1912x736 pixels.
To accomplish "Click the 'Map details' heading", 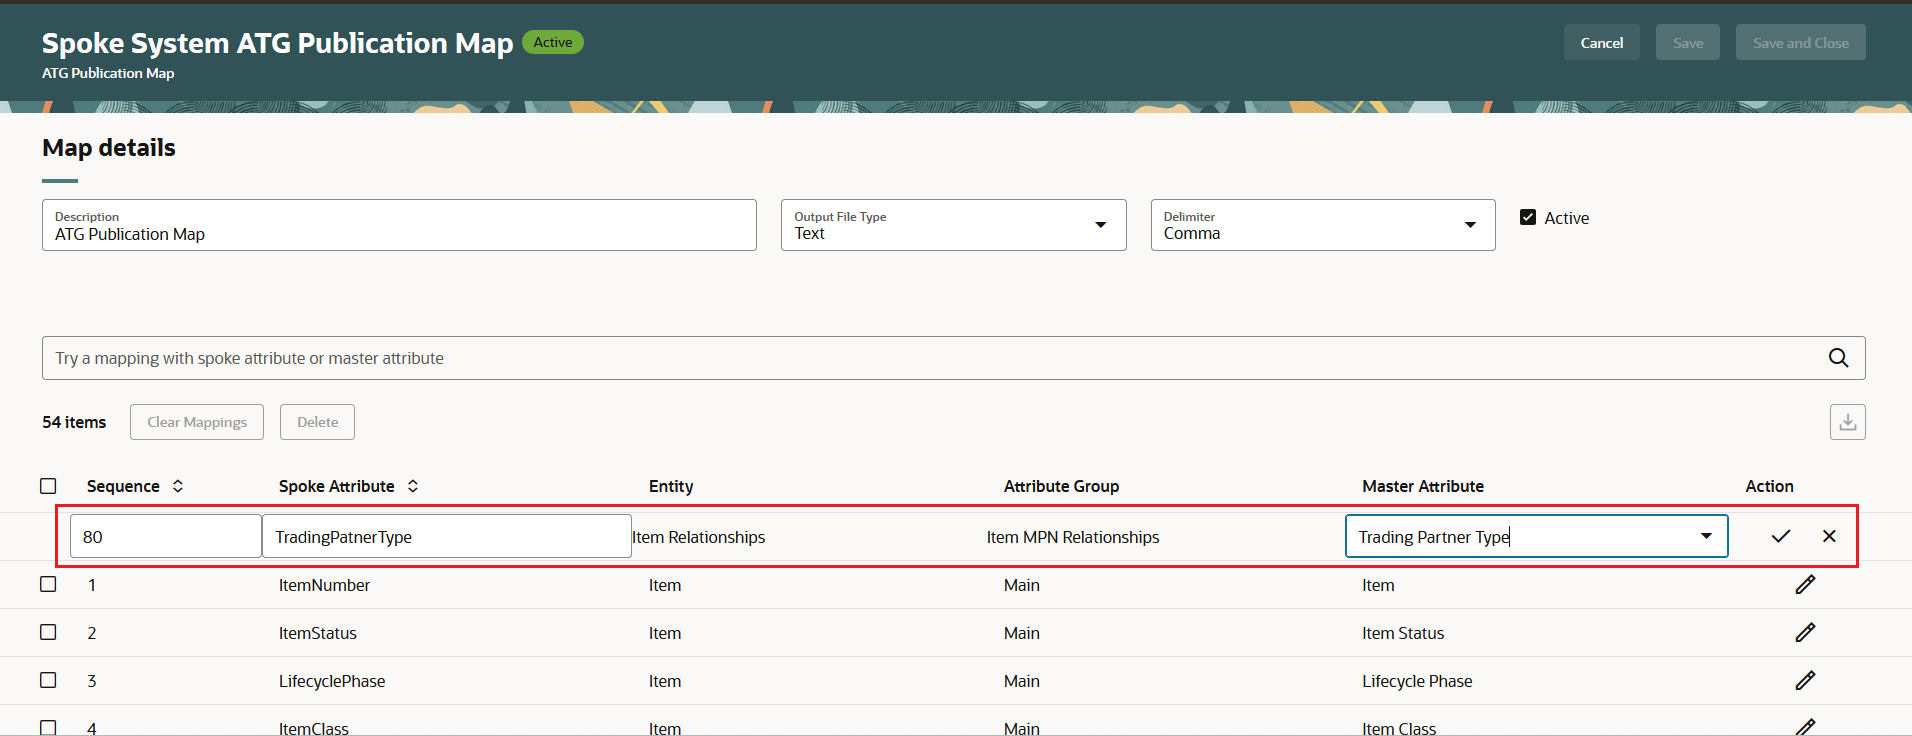I will click(x=109, y=148).
